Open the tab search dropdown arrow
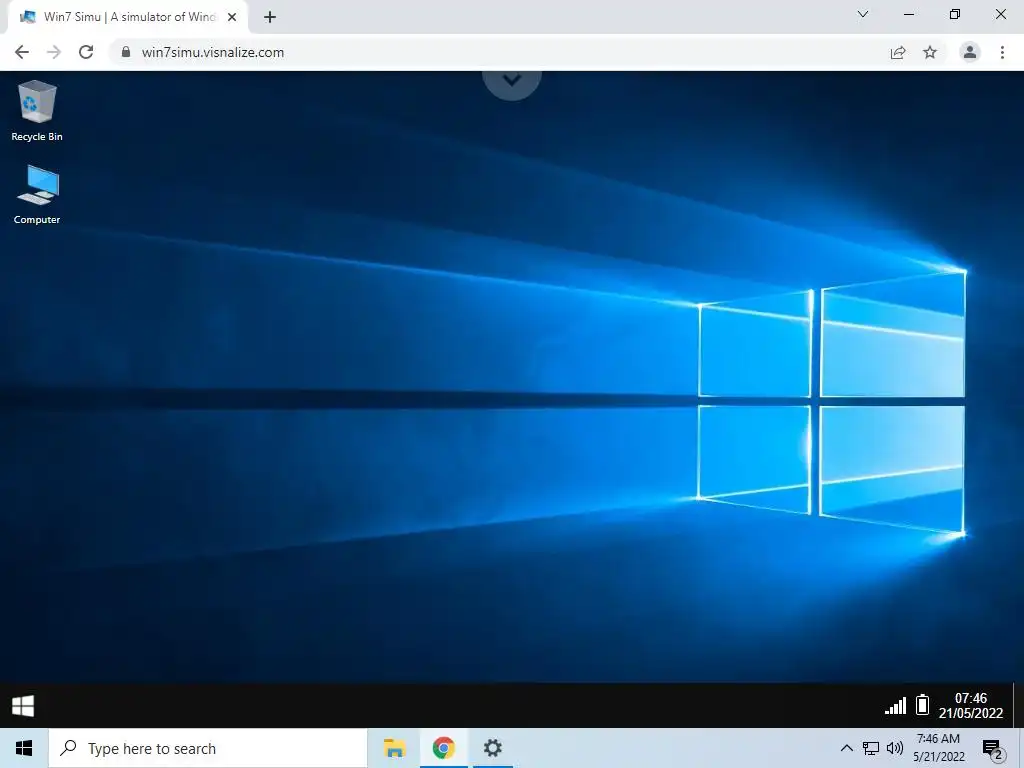This screenshot has width=1024, height=768. (863, 14)
